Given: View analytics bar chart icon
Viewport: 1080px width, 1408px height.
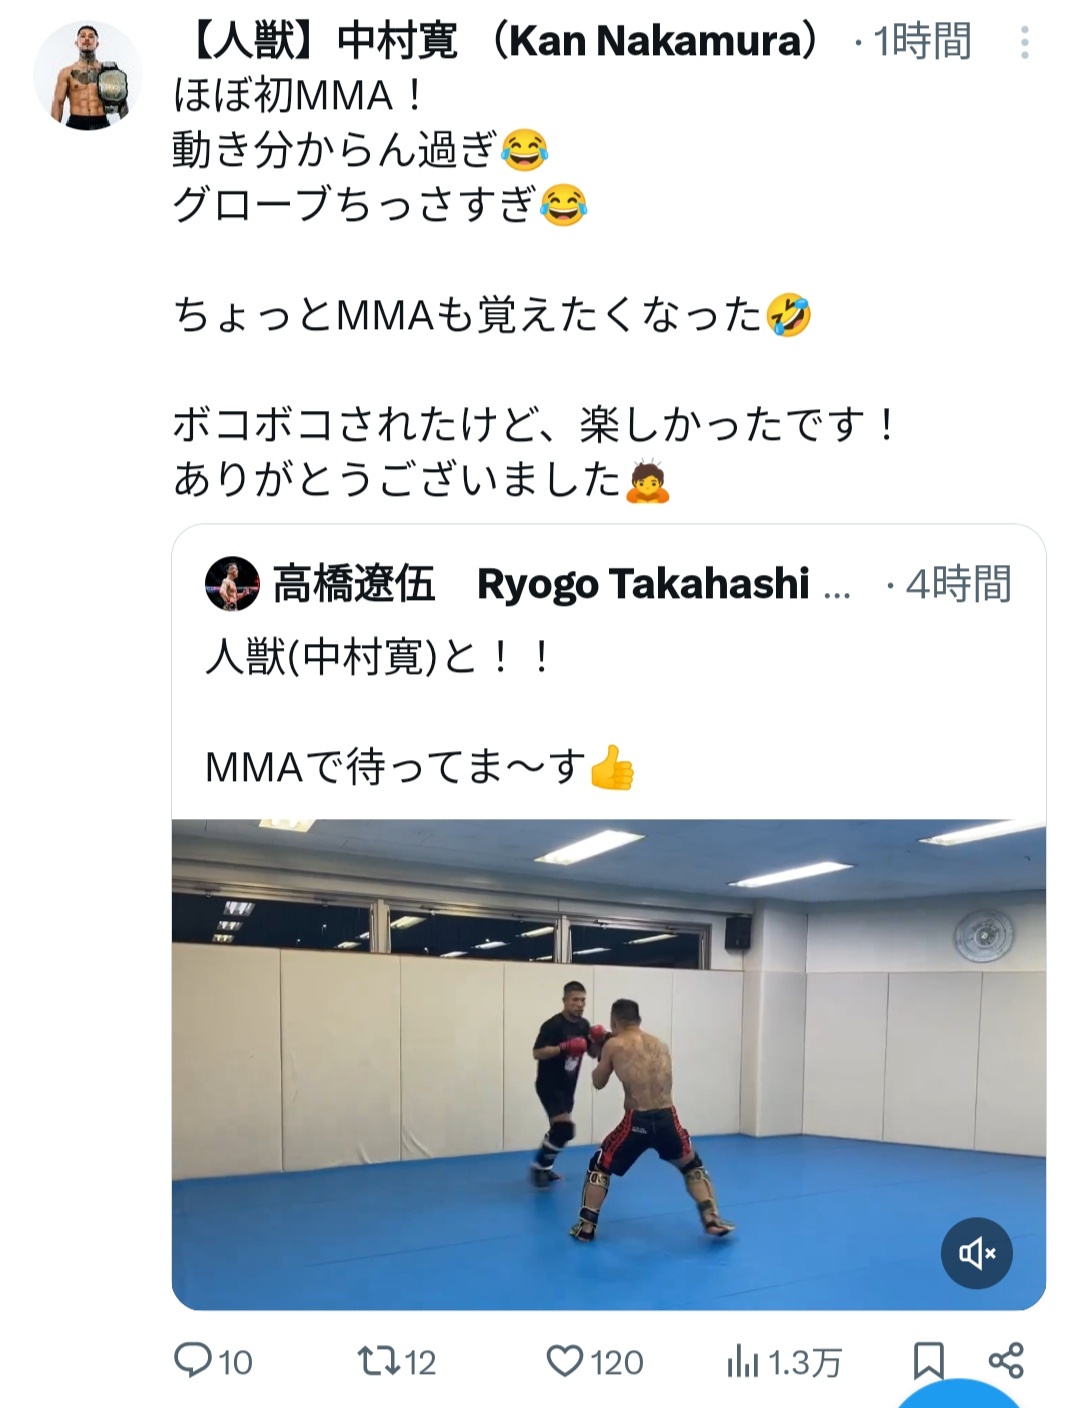Looking at the screenshot, I should (x=742, y=1361).
